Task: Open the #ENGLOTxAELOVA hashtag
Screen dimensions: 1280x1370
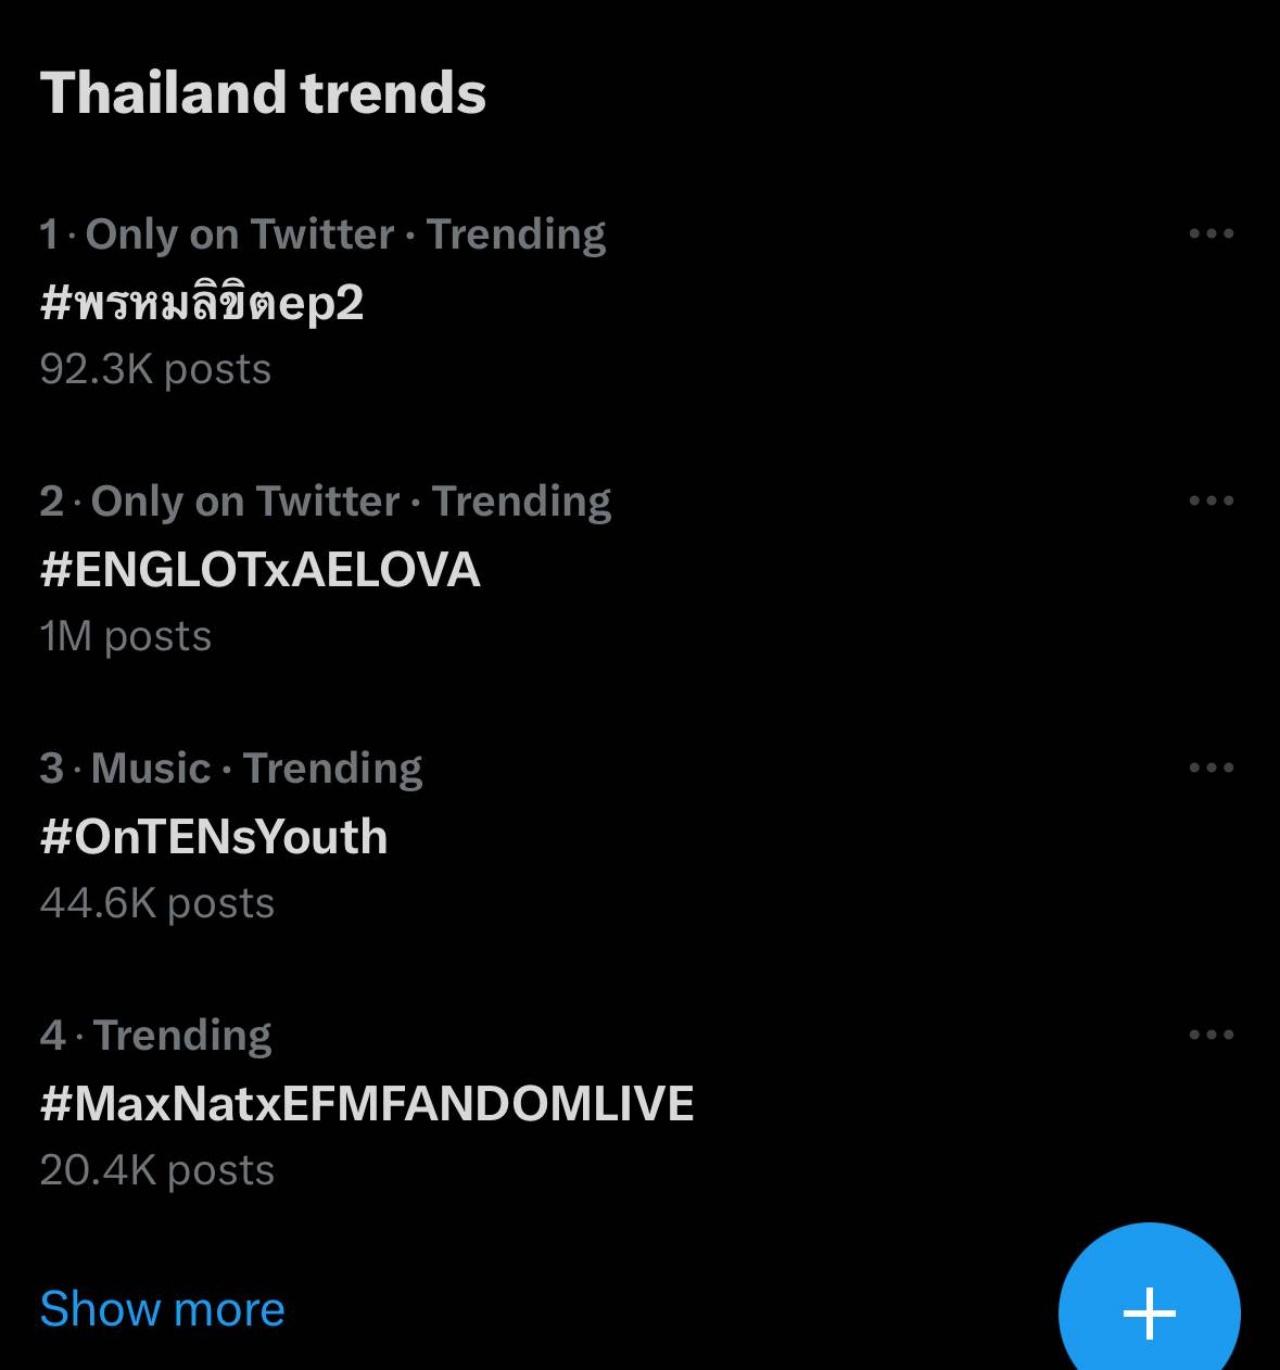Action: (x=260, y=569)
